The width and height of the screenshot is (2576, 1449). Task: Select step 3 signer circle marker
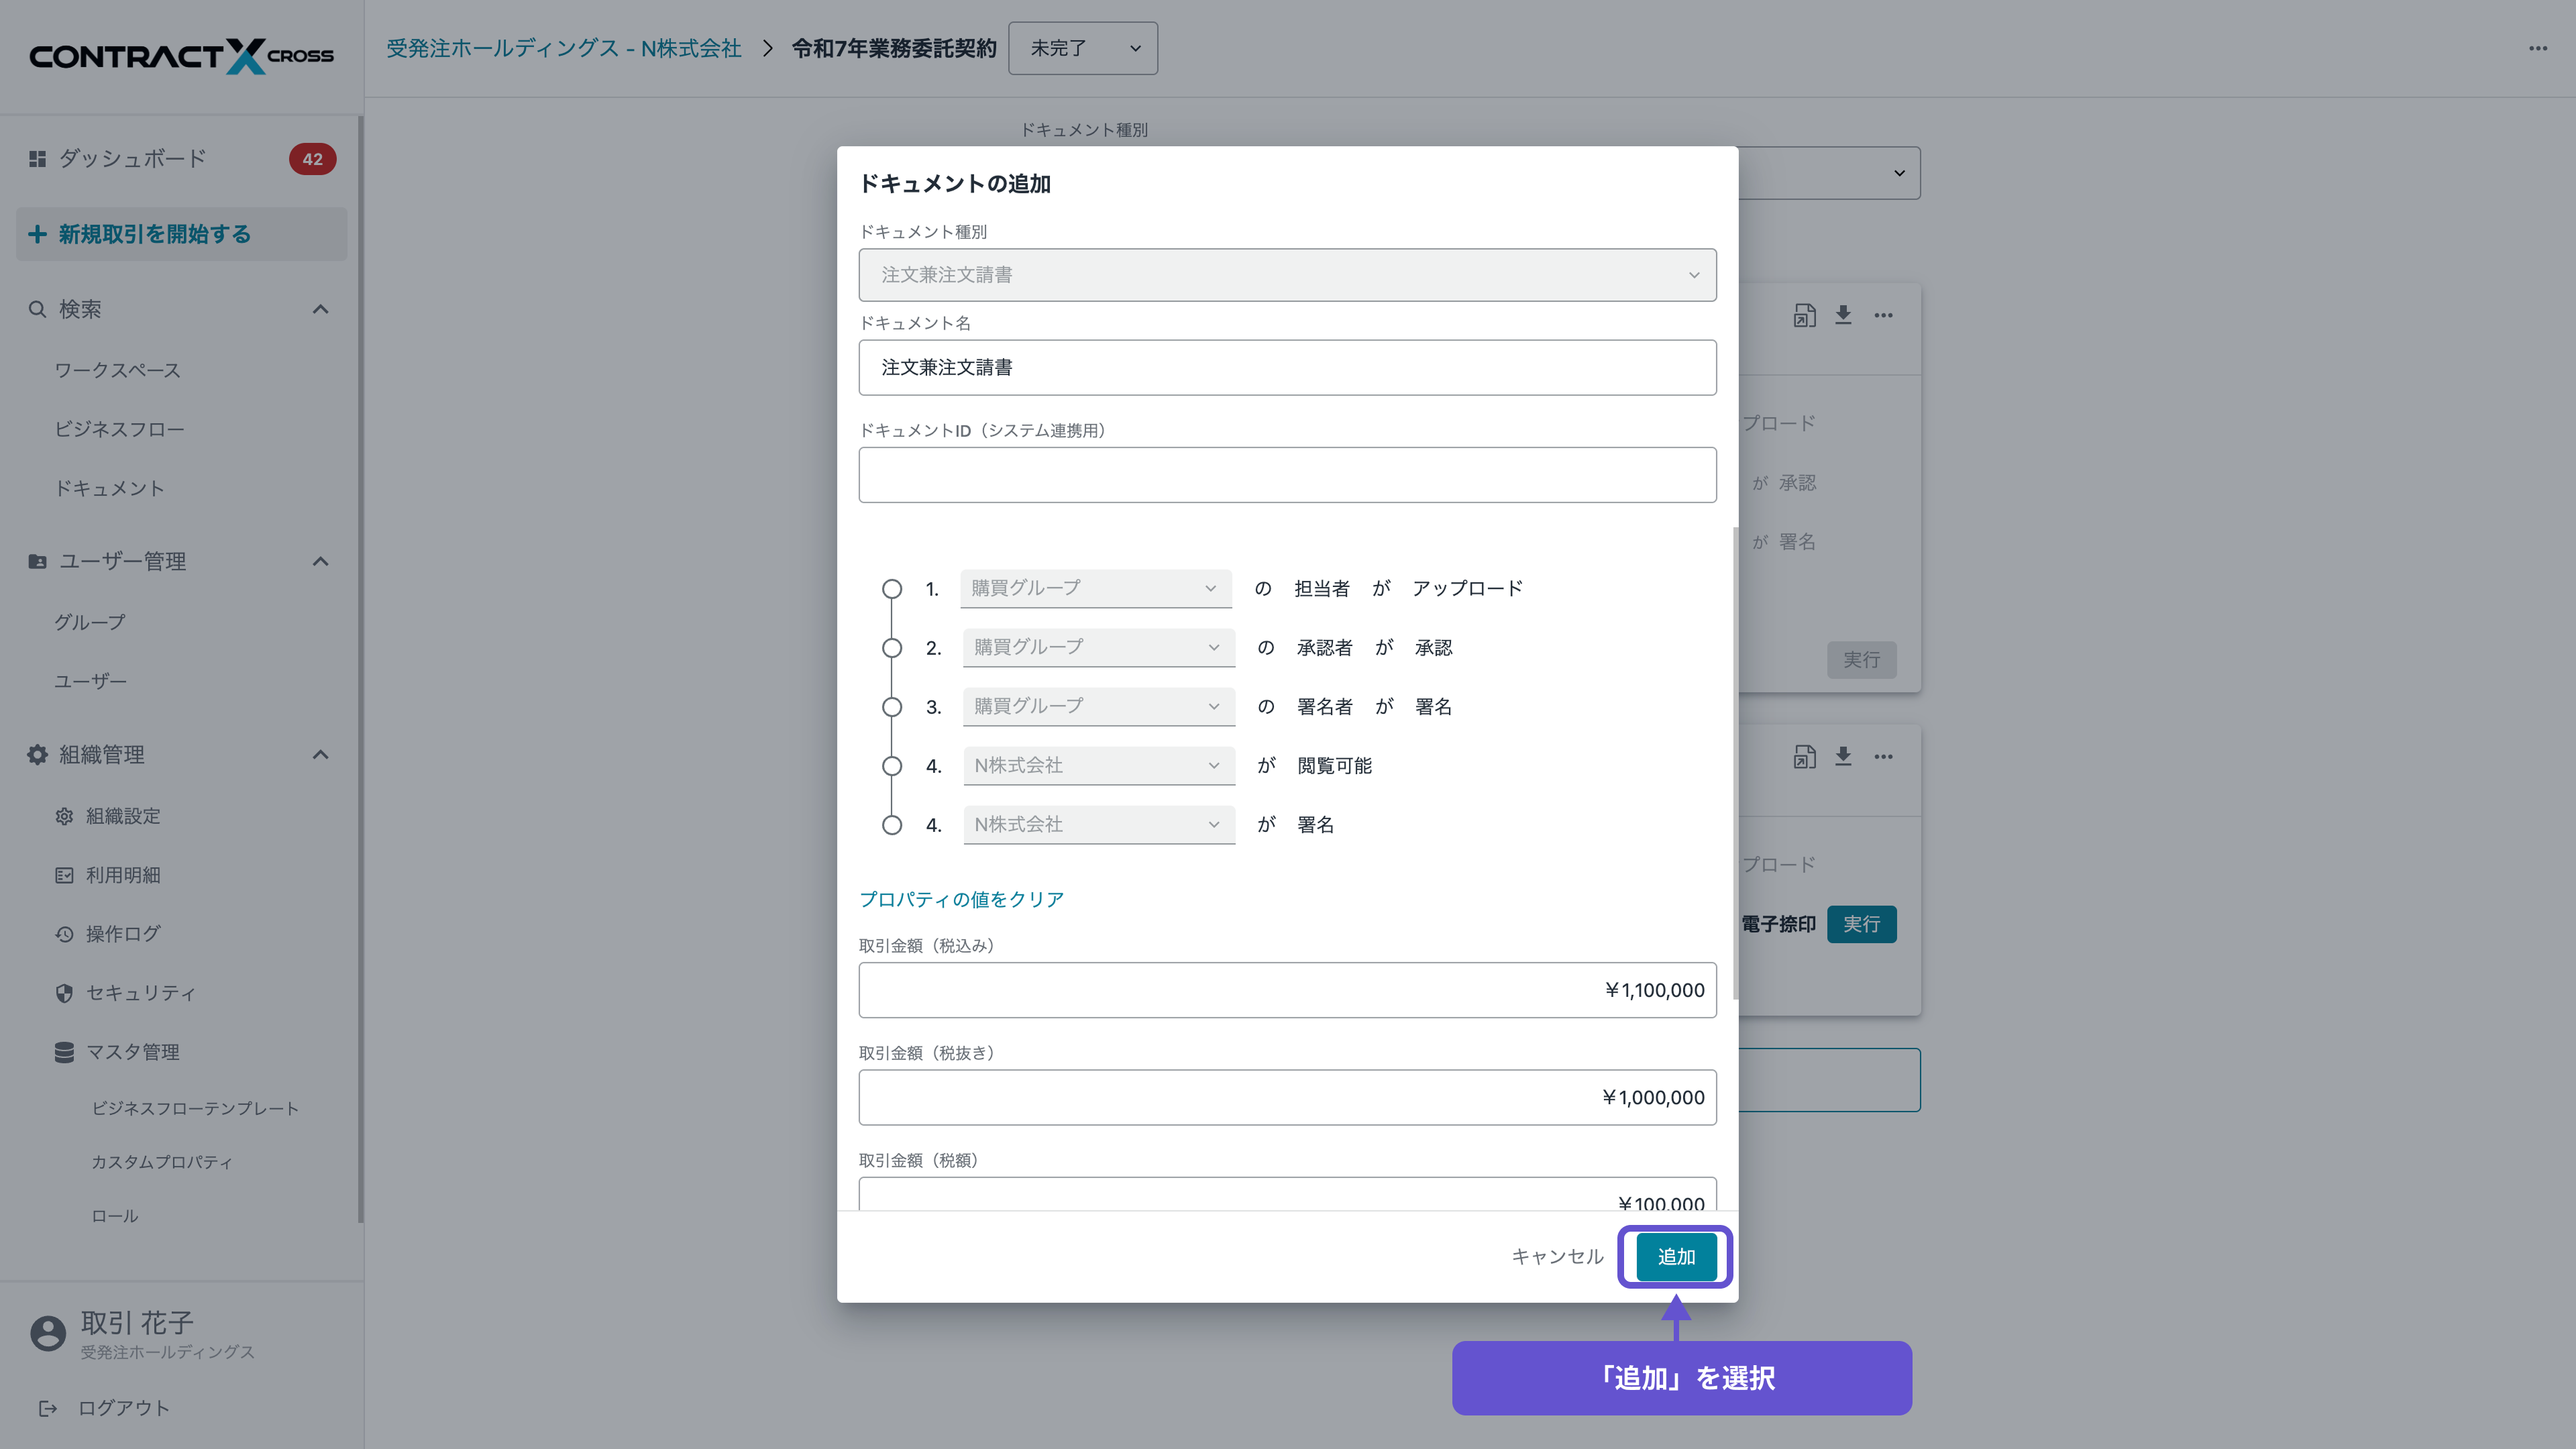pyautogui.click(x=892, y=707)
